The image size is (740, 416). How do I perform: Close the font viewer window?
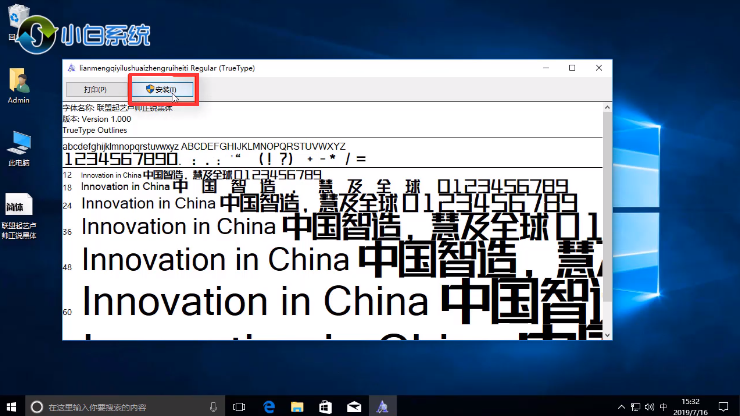pos(599,68)
